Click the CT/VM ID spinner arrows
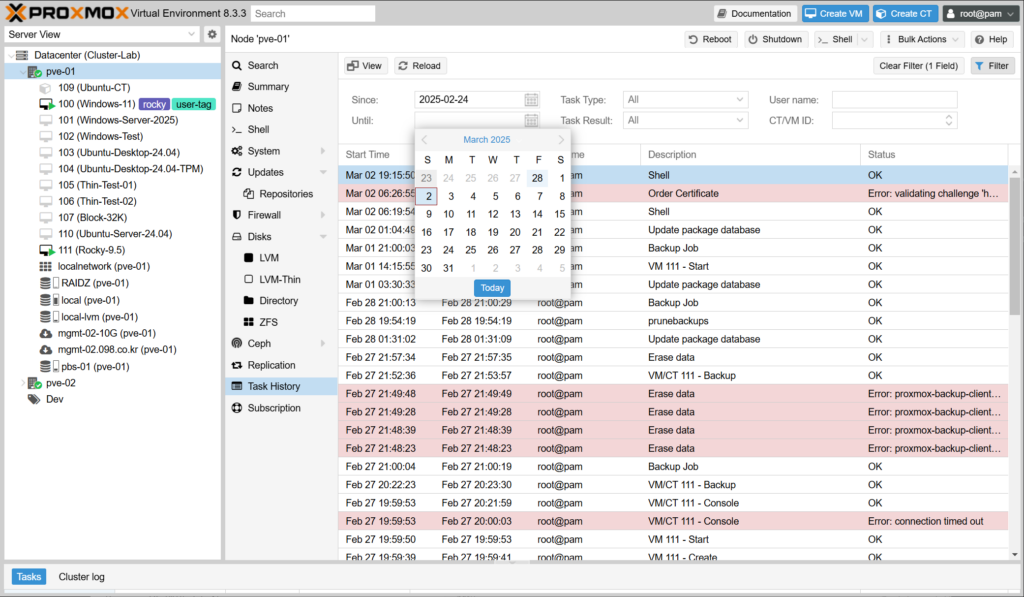 tap(949, 121)
